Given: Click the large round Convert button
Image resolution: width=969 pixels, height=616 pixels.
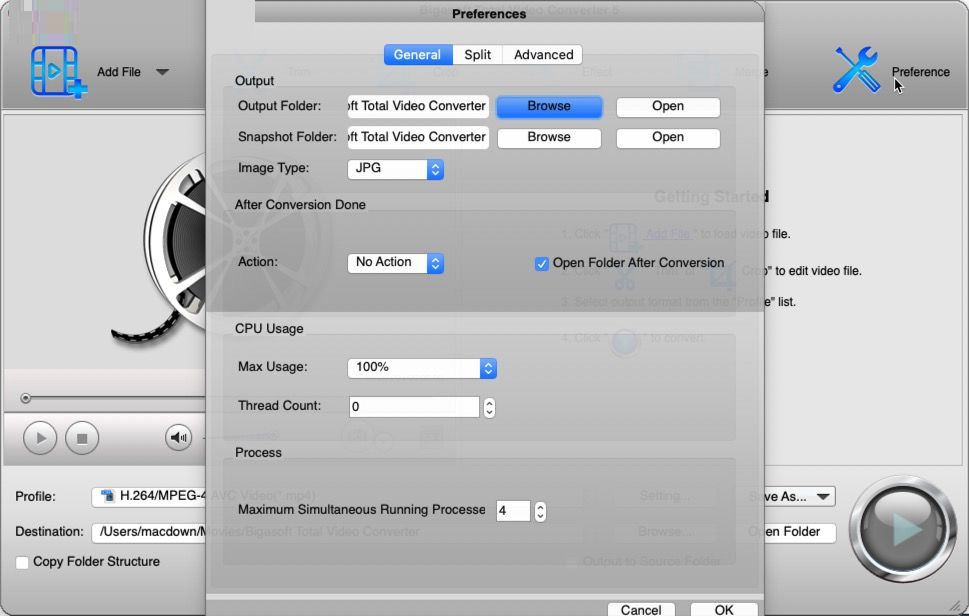Looking at the screenshot, I should point(903,529).
